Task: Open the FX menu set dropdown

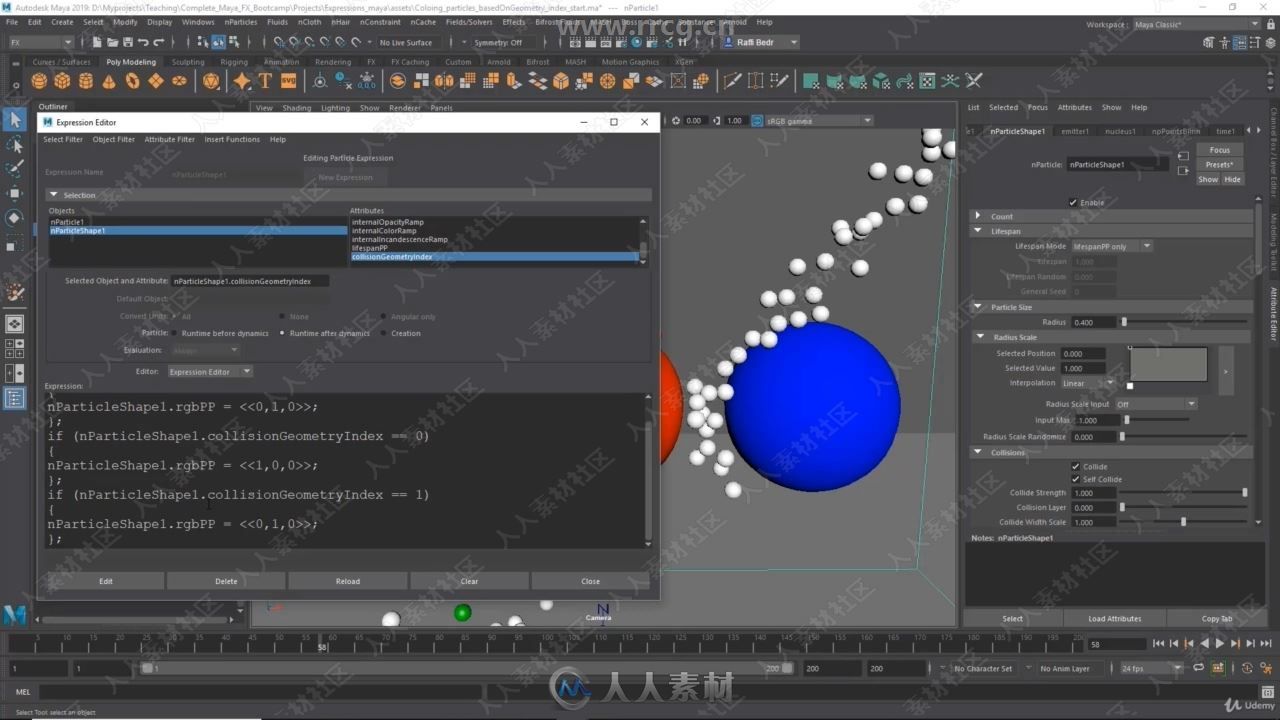Action: pyautogui.click(x=40, y=42)
